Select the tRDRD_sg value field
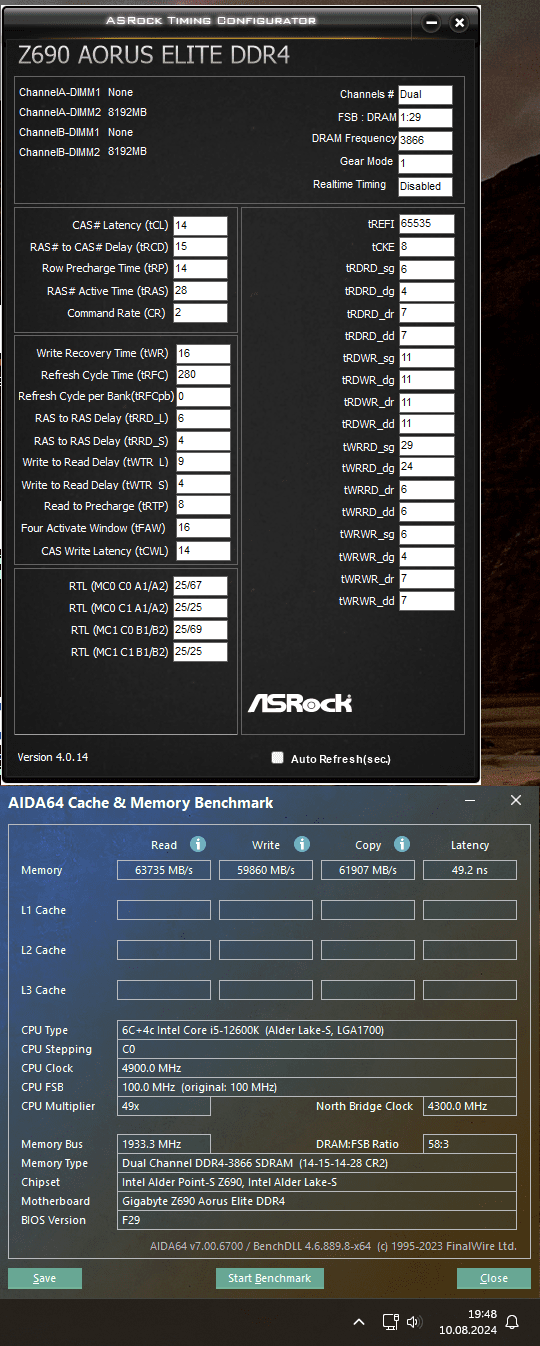 point(427,269)
